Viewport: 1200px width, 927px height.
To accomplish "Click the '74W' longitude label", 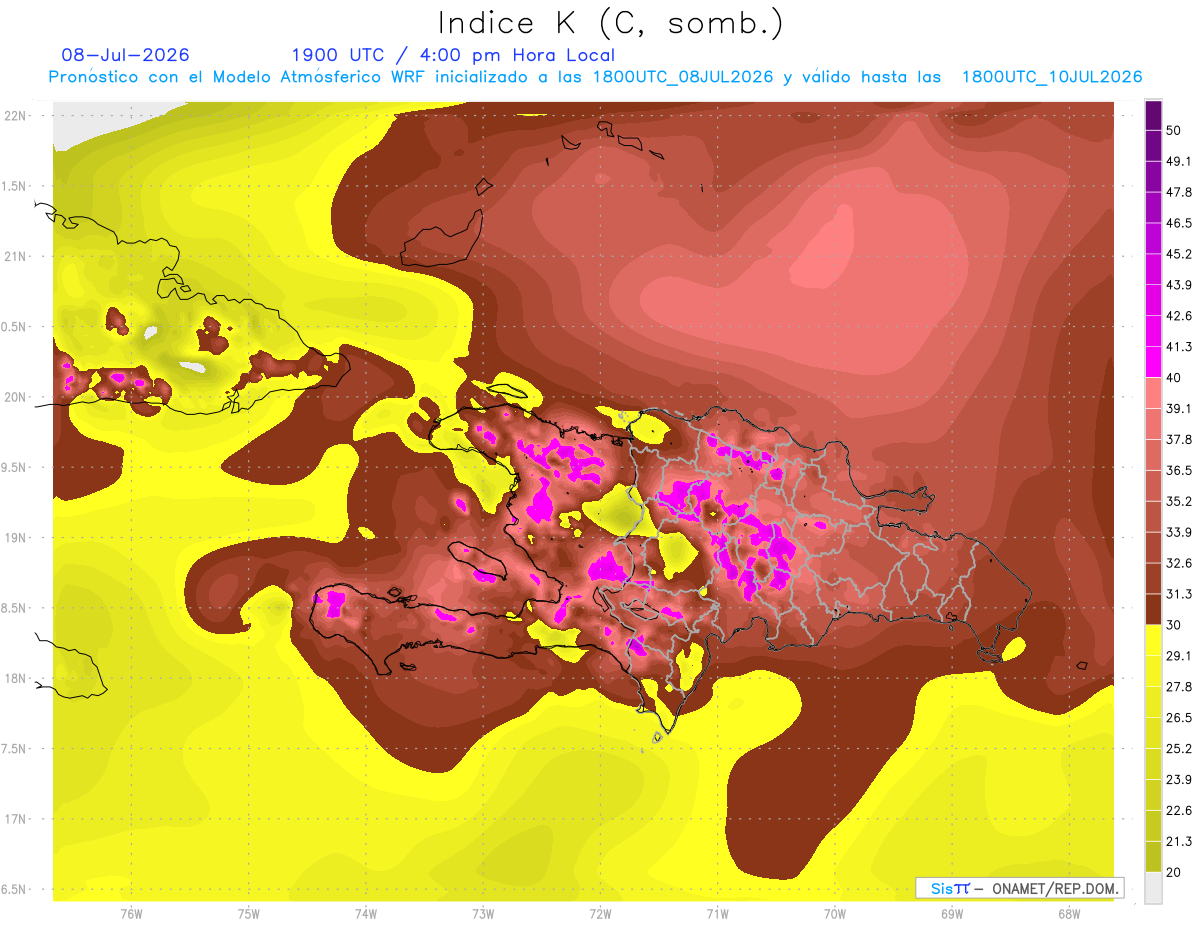I will coord(366,914).
